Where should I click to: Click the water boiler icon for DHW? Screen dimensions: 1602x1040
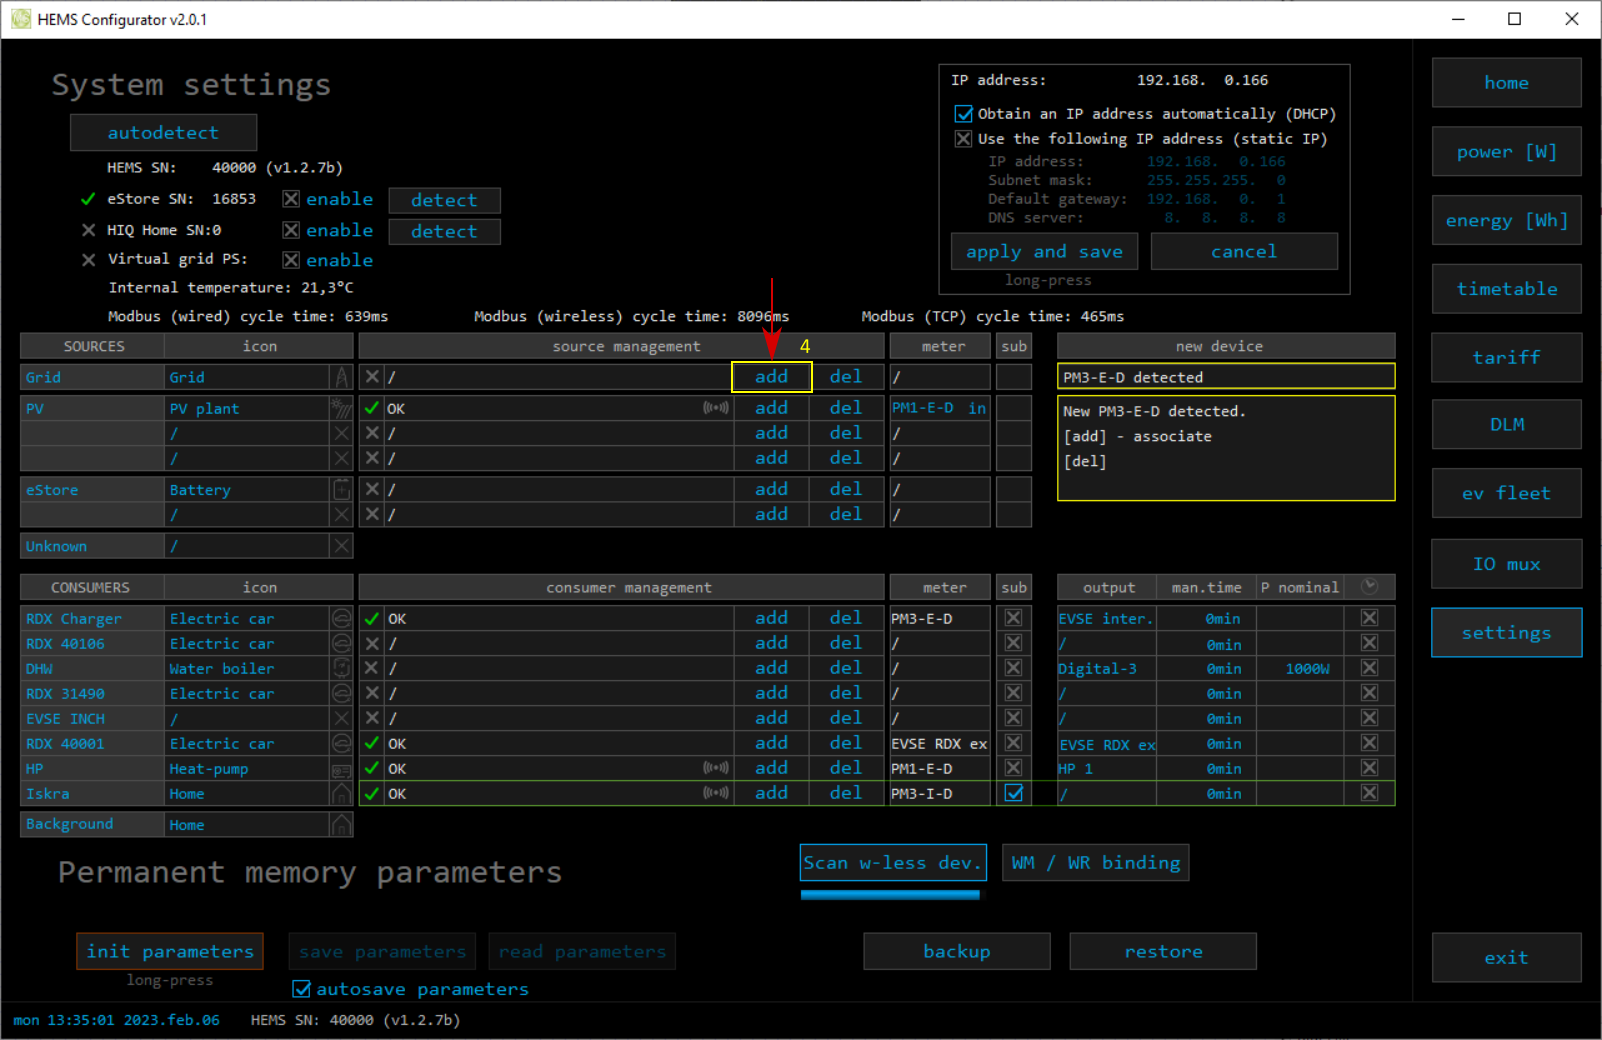[342, 668]
